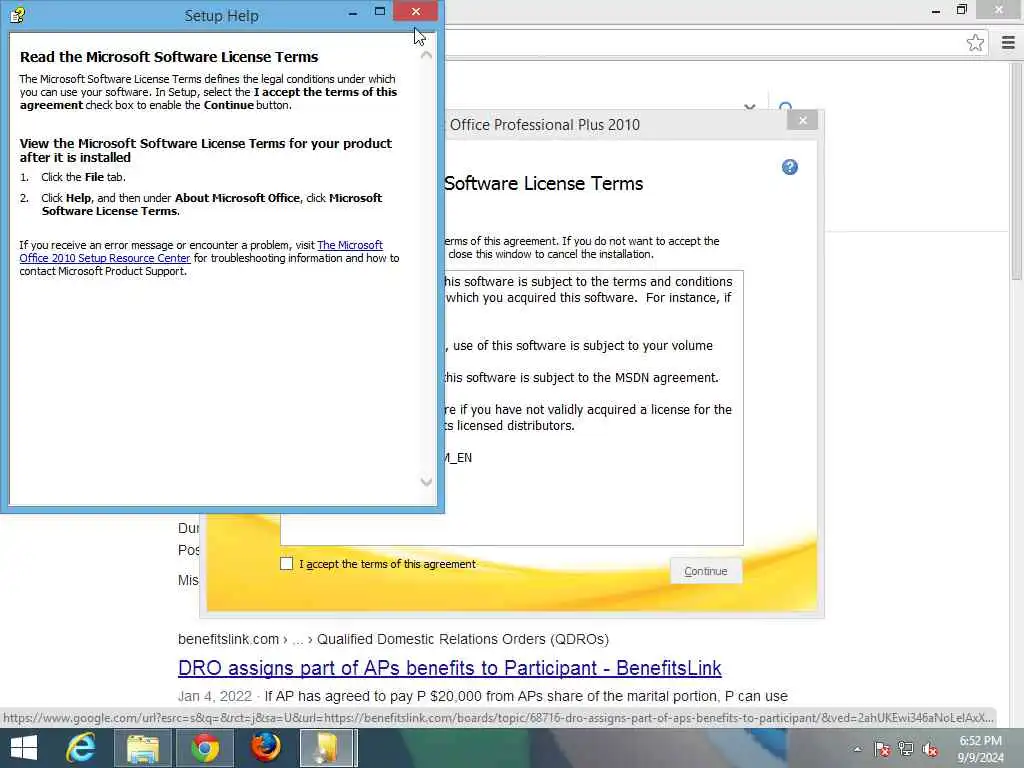Select Office setup taskbar icon

tap(328, 748)
